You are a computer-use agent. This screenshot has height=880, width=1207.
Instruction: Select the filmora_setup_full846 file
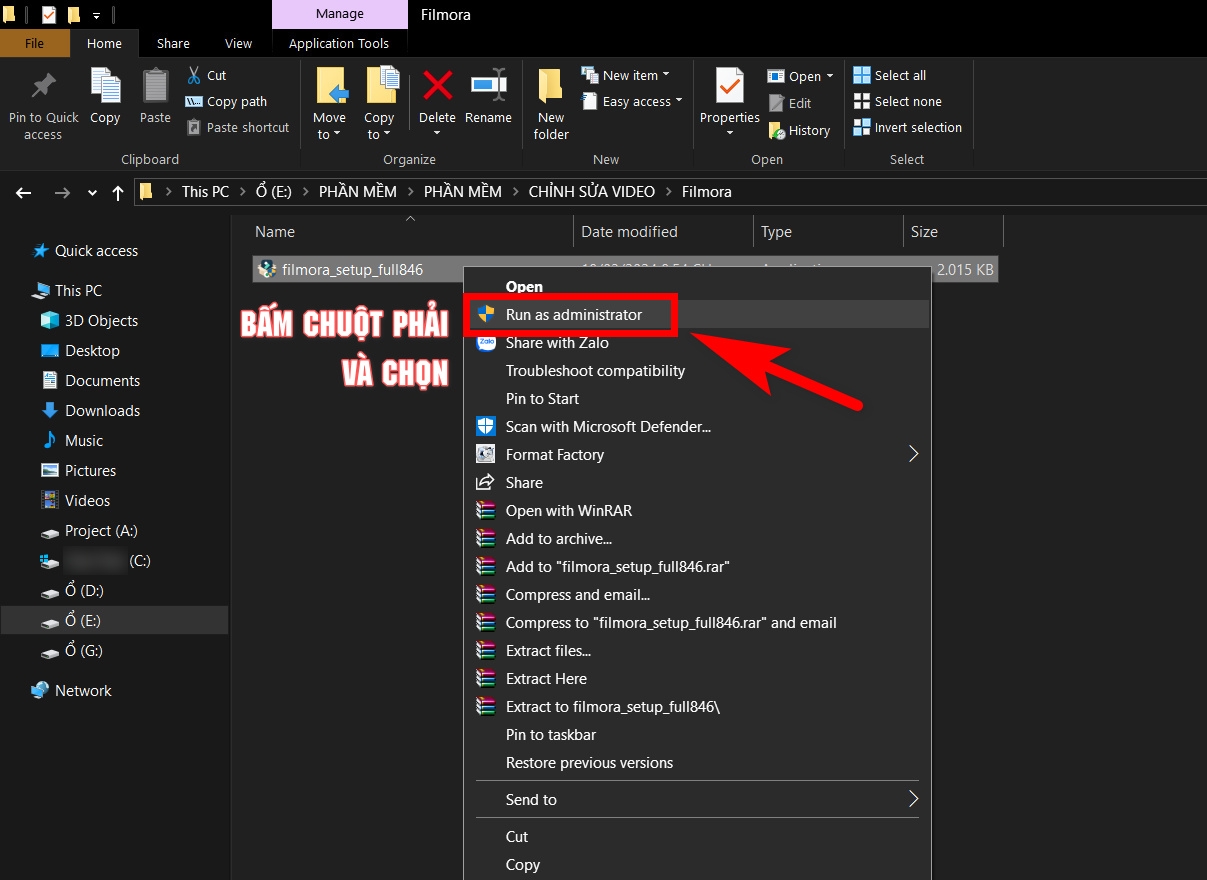(352, 269)
